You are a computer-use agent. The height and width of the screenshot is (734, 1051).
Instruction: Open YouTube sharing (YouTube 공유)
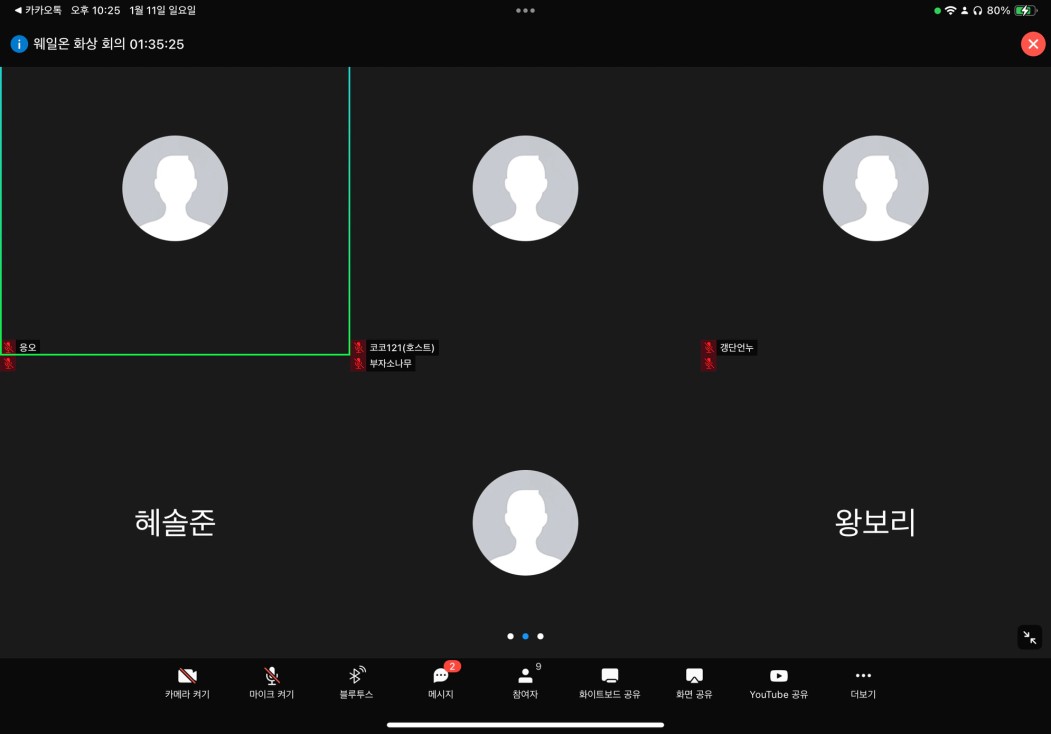click(778, 682)
